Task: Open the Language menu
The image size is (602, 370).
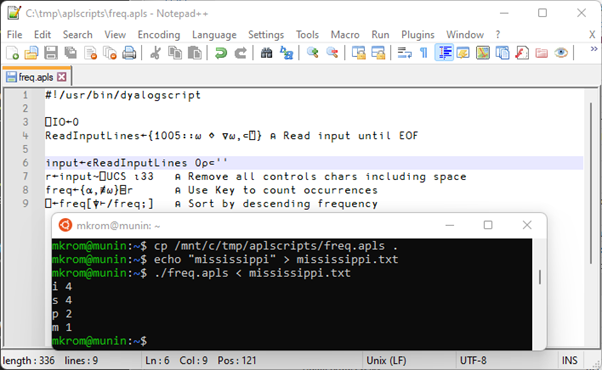Action: click(x=214, y=35)
